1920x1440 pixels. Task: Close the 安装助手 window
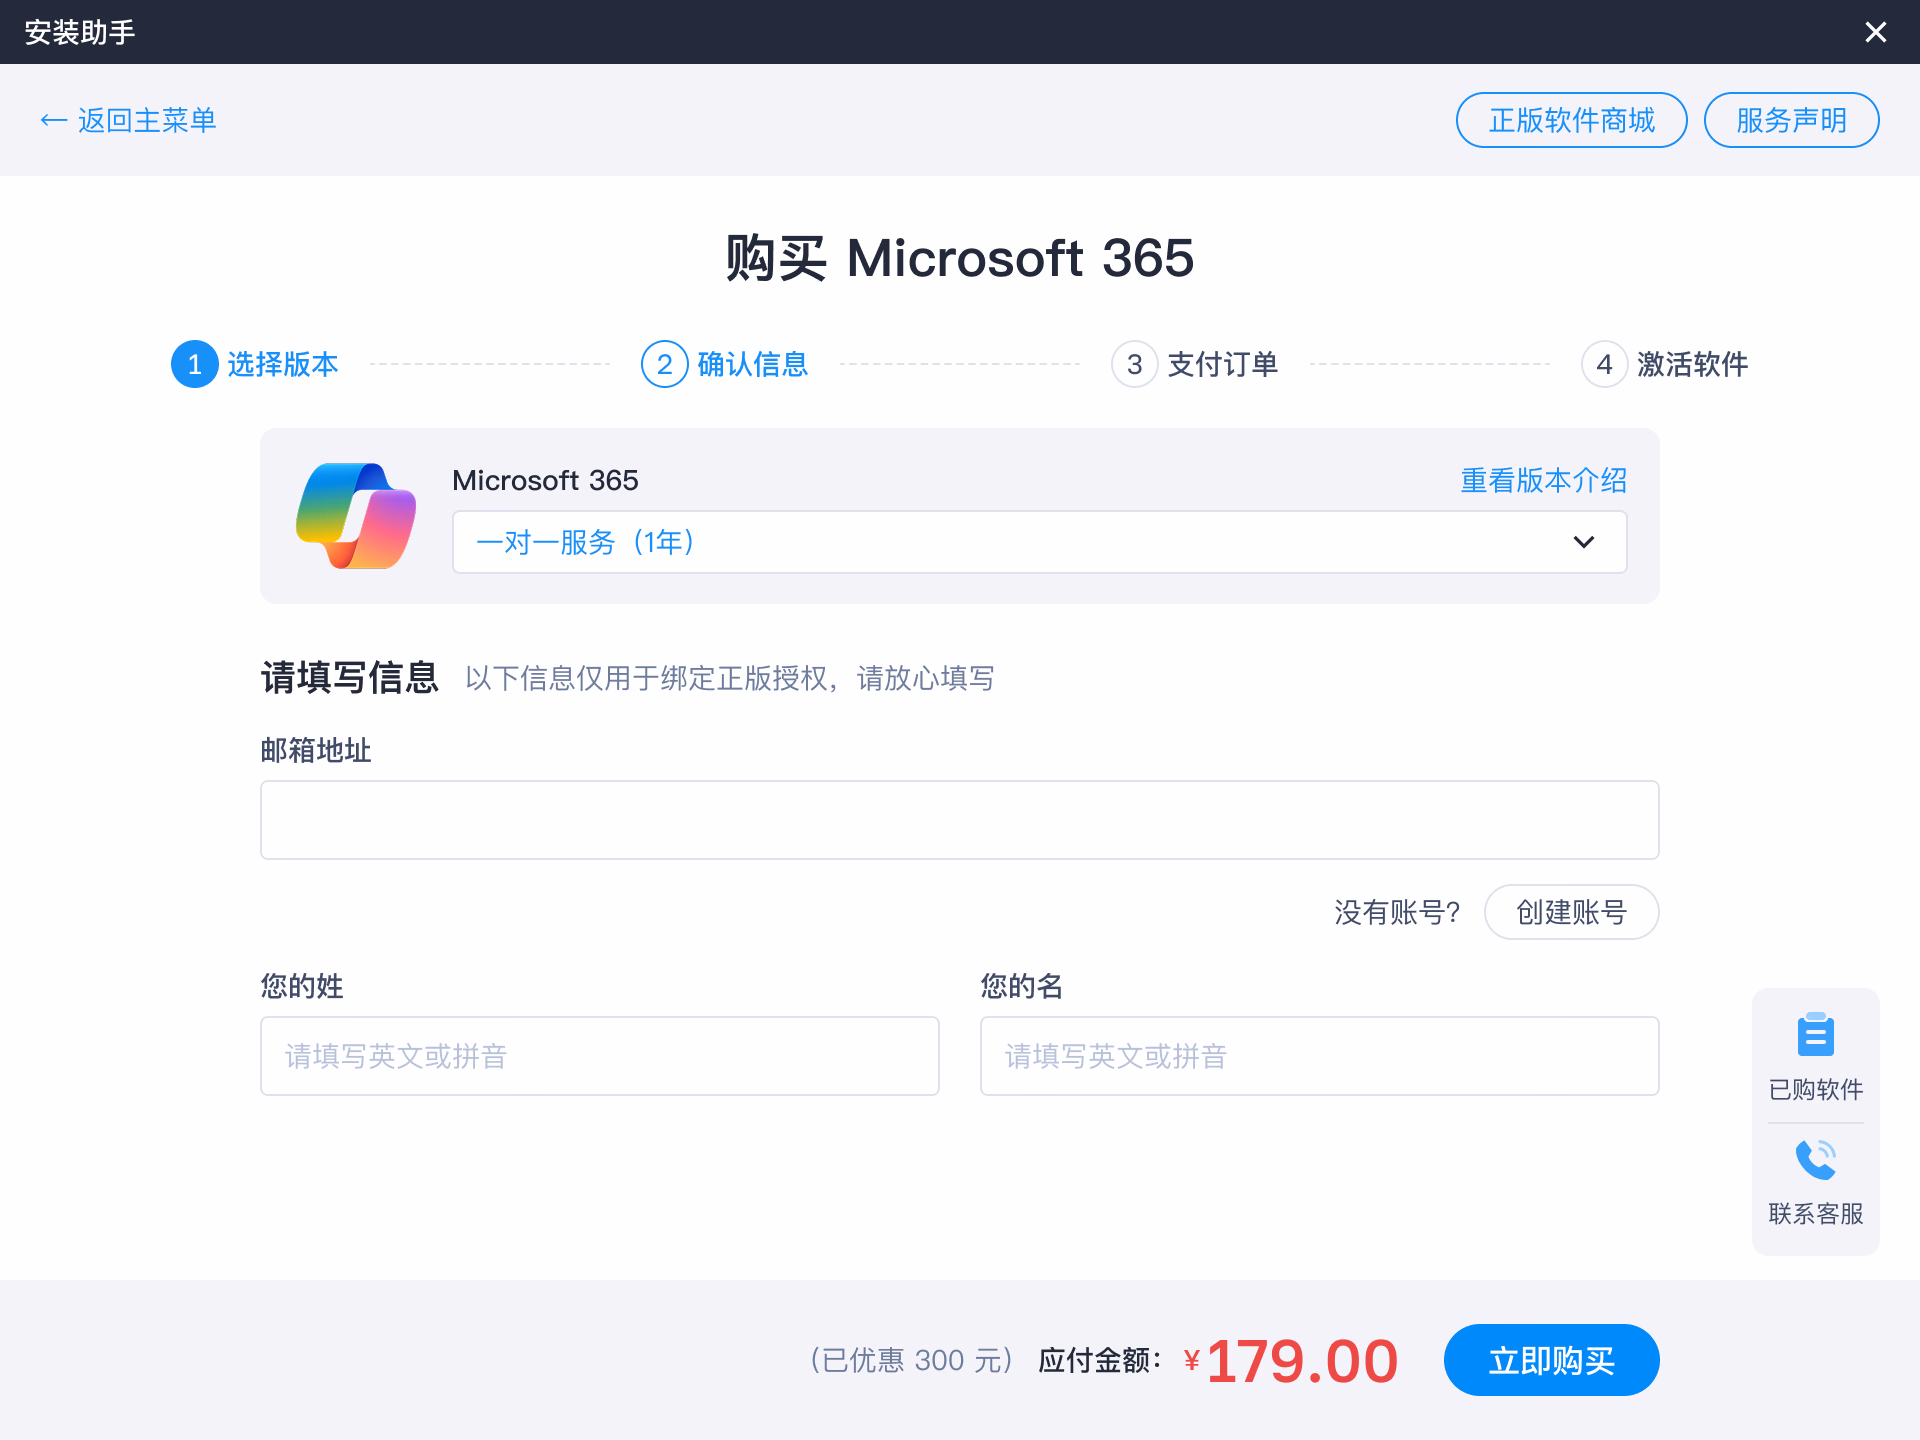coord(1876,32)
